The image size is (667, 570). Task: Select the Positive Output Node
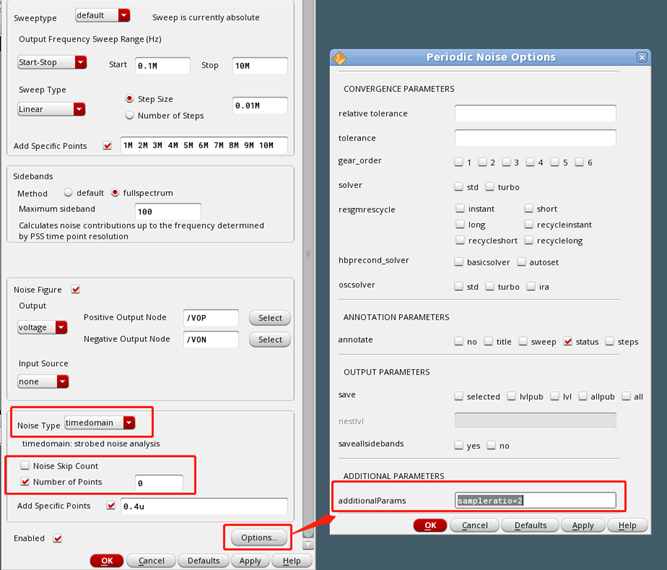click(270, 318)
